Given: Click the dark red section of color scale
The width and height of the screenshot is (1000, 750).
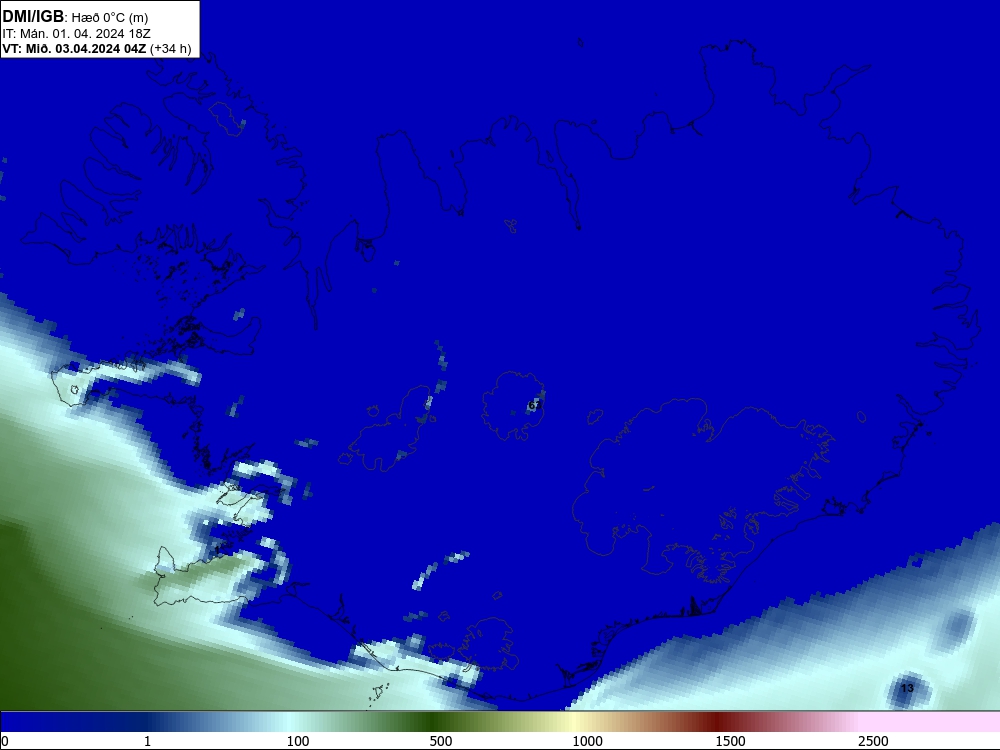Looking at the screenshot, I should click(719, 722).
